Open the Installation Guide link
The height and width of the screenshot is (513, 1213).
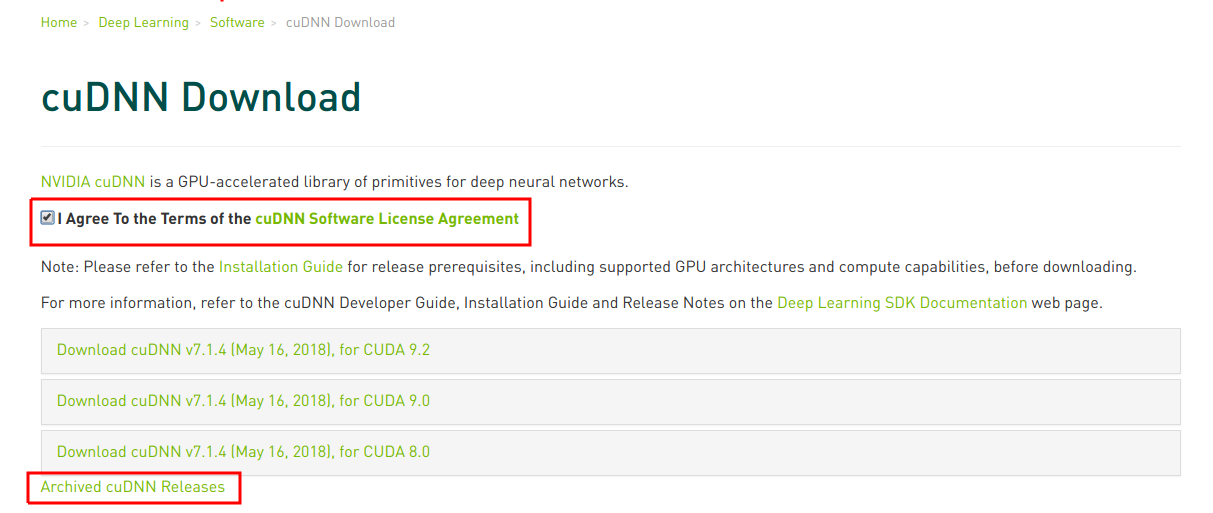coord(280,267)
